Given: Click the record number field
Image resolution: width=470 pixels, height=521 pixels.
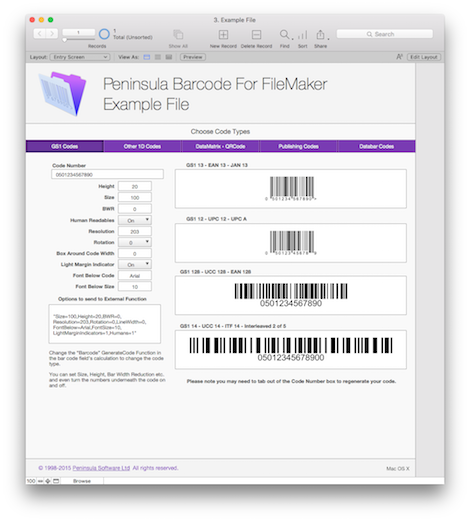Looking at the screenshot, I should pyautogui.click(x=79, y=32).
